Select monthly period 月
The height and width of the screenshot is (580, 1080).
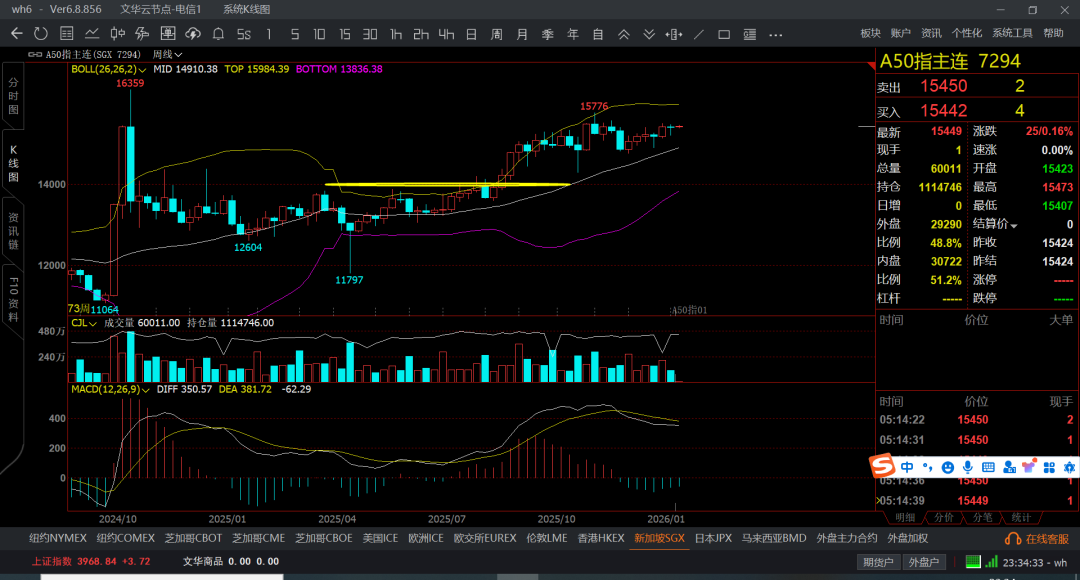pos(522,34)
